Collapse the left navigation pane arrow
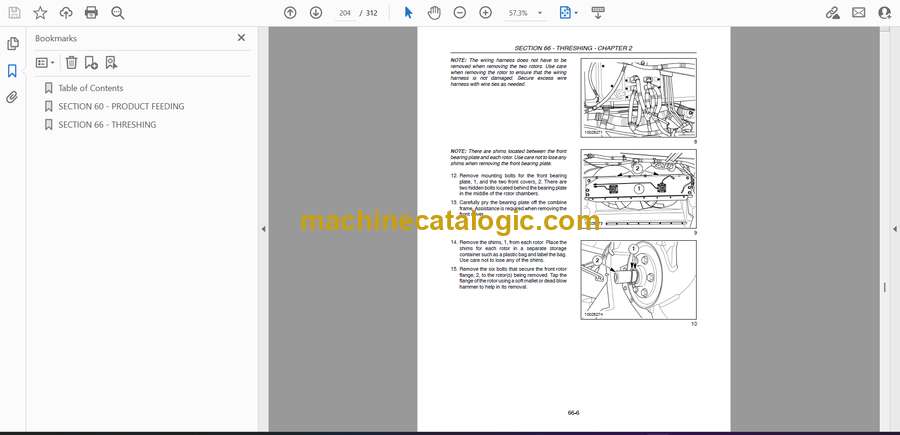This screenshot has width=900, height=435. 263,229
